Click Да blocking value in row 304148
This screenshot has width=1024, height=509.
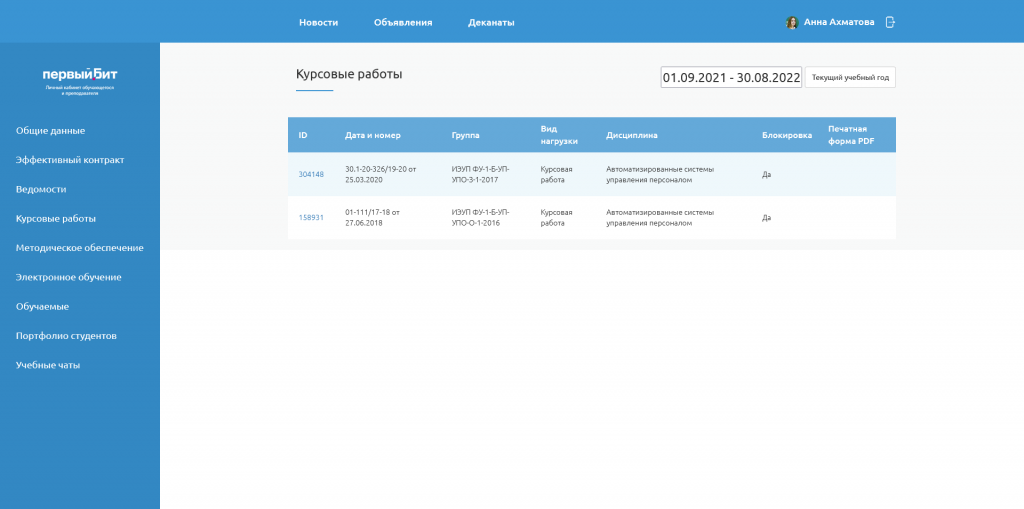click(x=766, y=174)
